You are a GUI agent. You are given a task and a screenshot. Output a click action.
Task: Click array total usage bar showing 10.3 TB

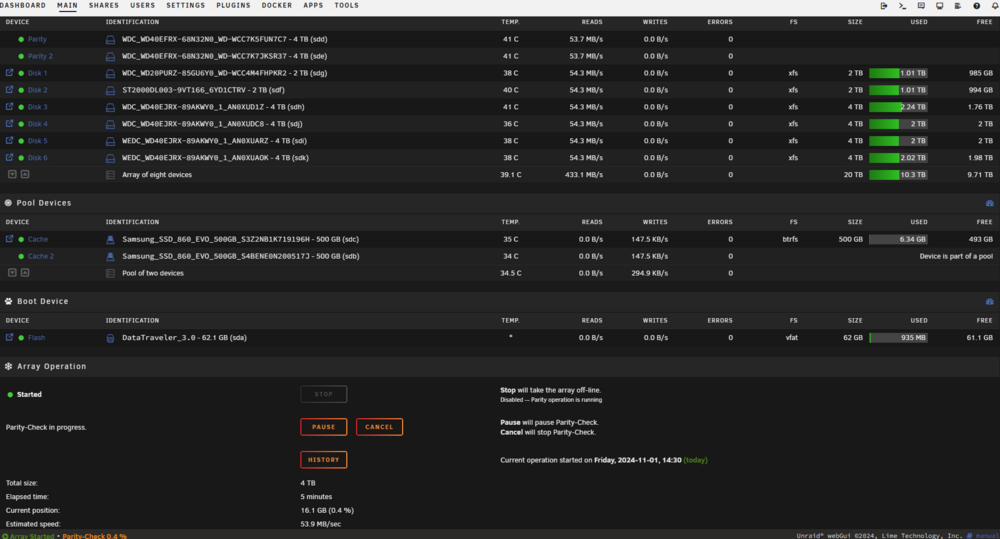tap(898, 175)
